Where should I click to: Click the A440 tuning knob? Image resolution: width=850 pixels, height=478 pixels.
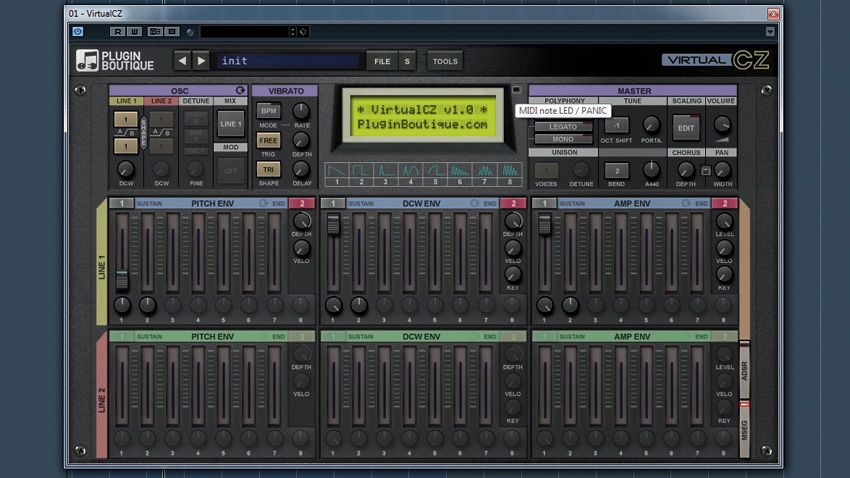651,170
